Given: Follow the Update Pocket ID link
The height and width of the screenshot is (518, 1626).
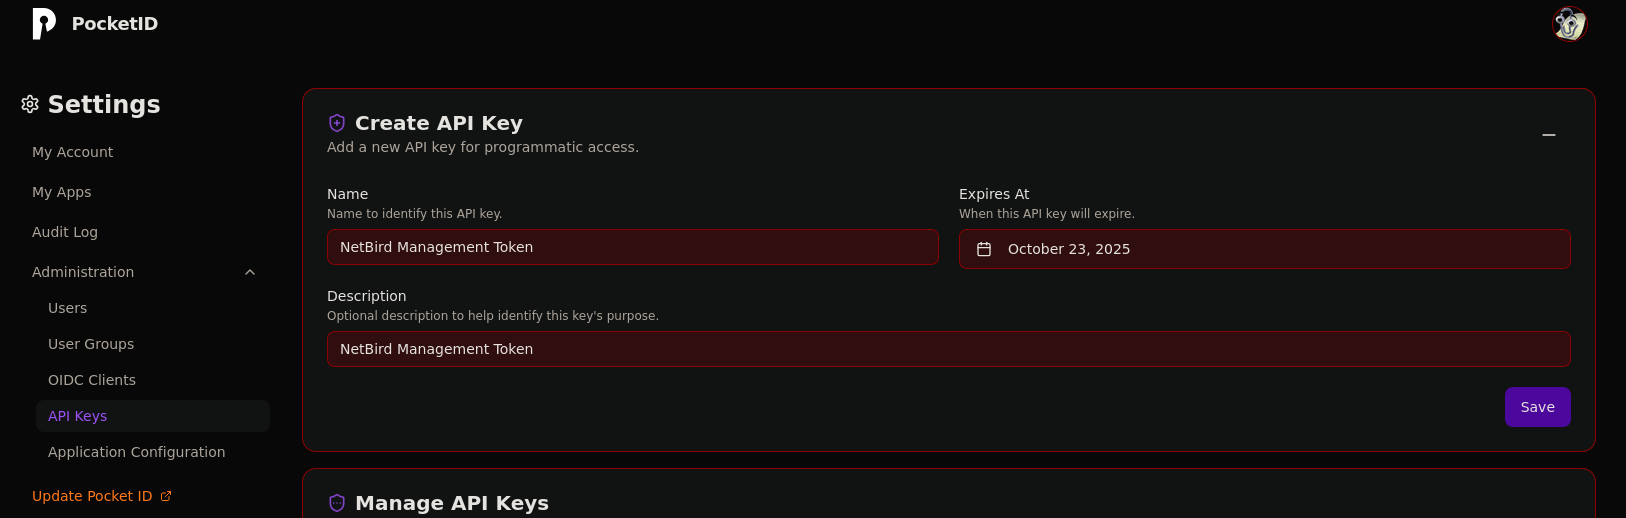Looking at the screenshot, I should tap(92, 496).
